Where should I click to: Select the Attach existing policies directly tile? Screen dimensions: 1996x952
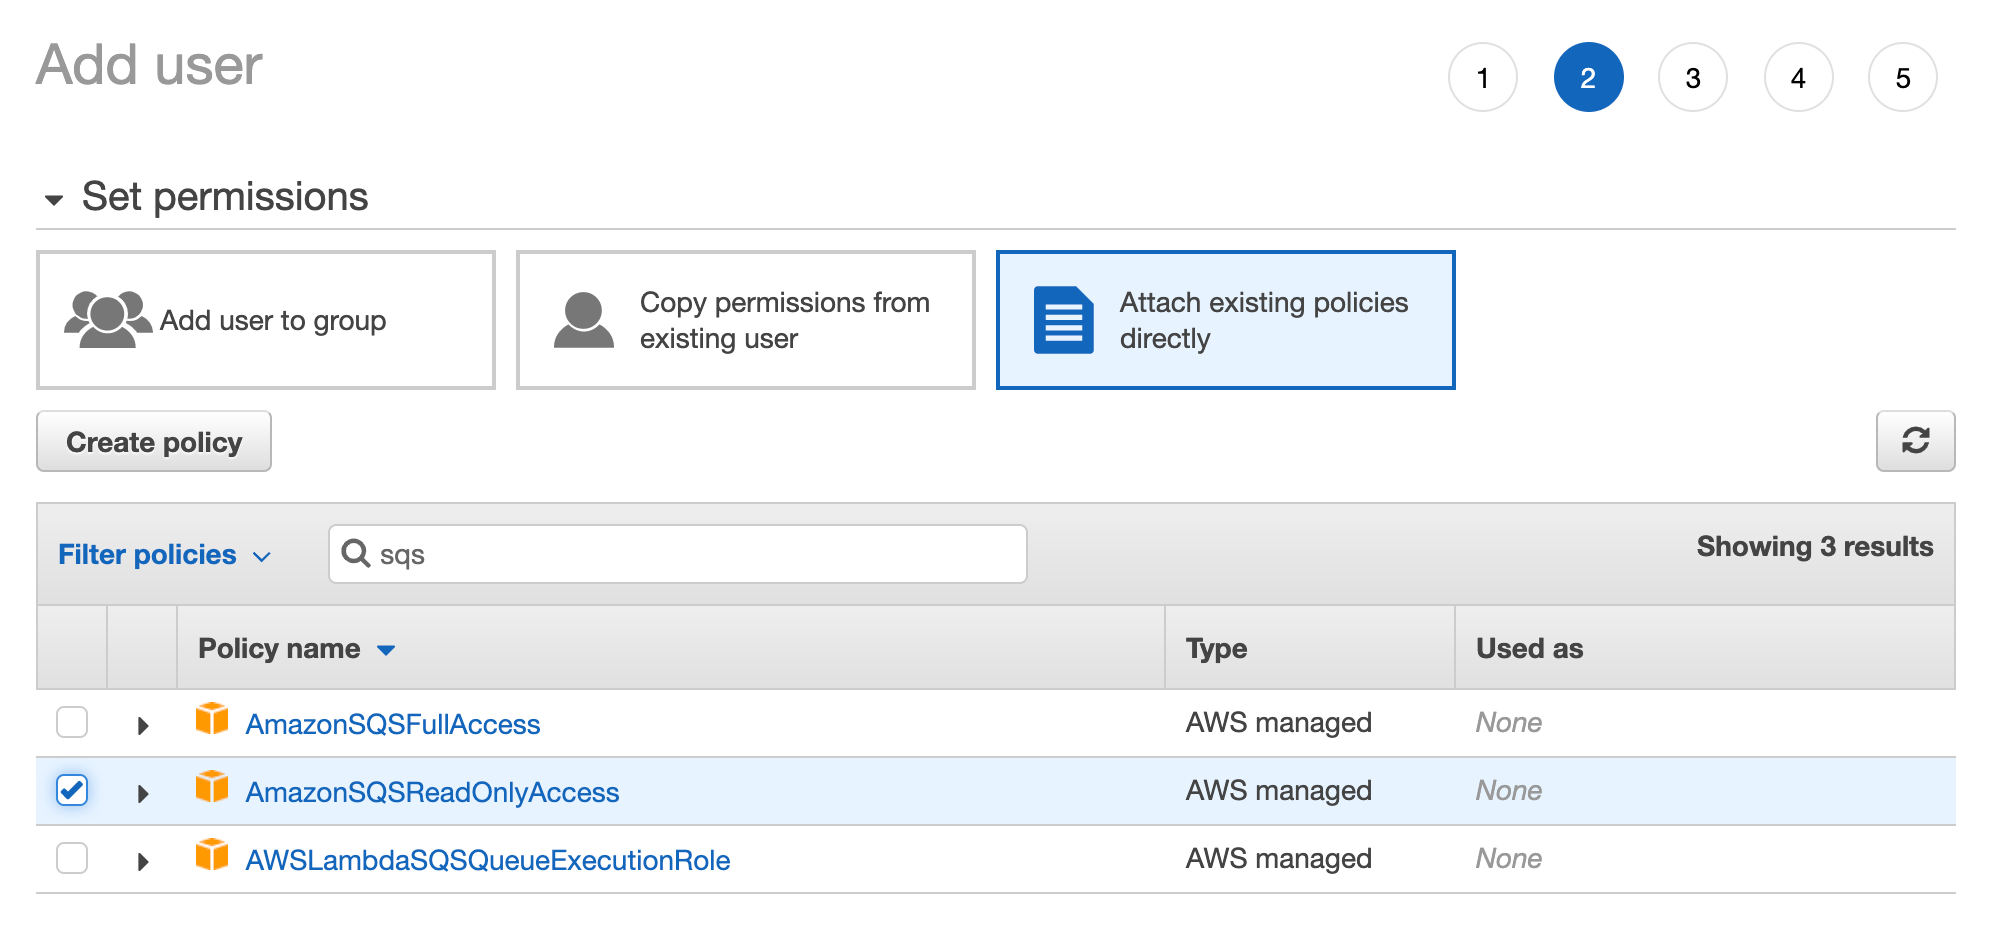pos(1225,319)
